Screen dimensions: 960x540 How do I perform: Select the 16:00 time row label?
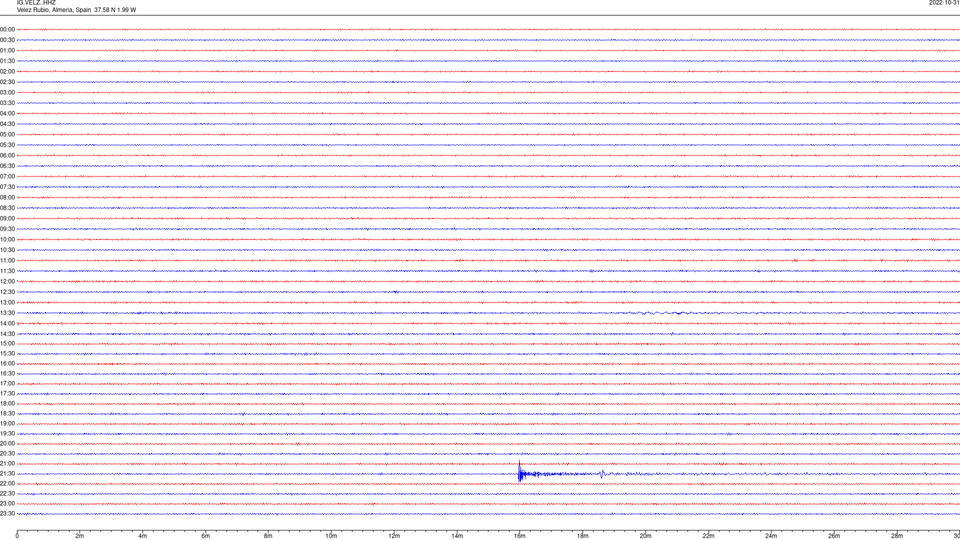(x=7, y=364)
